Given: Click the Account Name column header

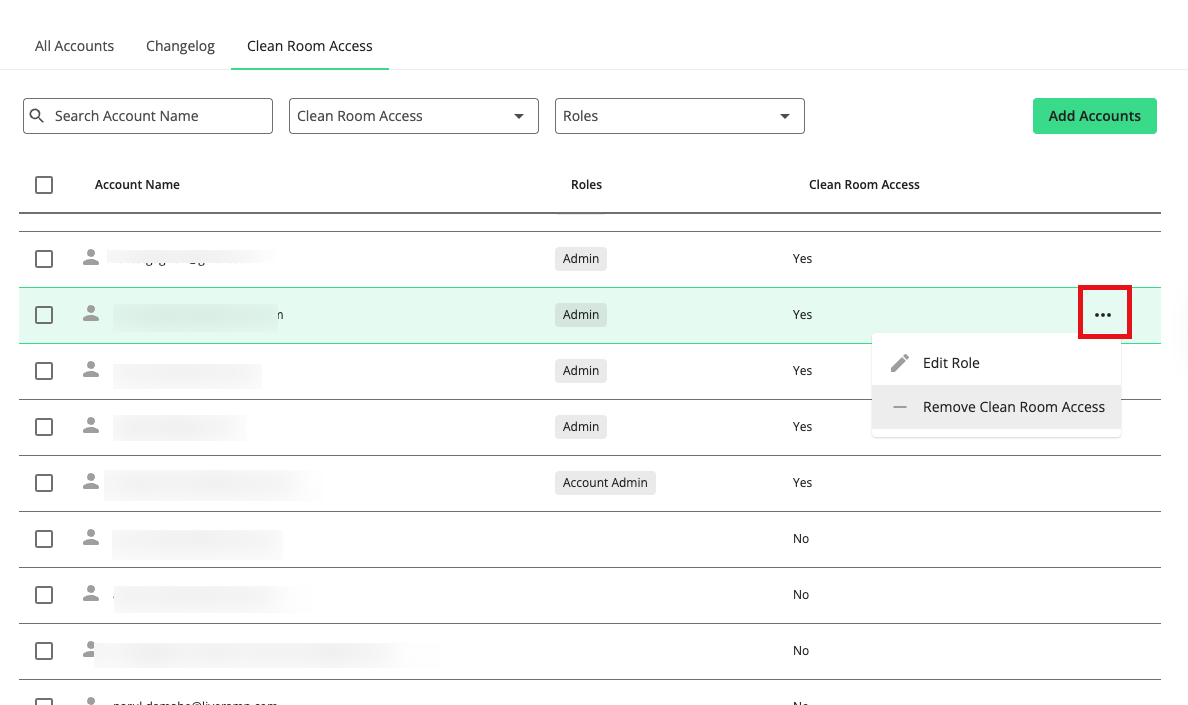Looking at the screenshot, I should [137, 185].
